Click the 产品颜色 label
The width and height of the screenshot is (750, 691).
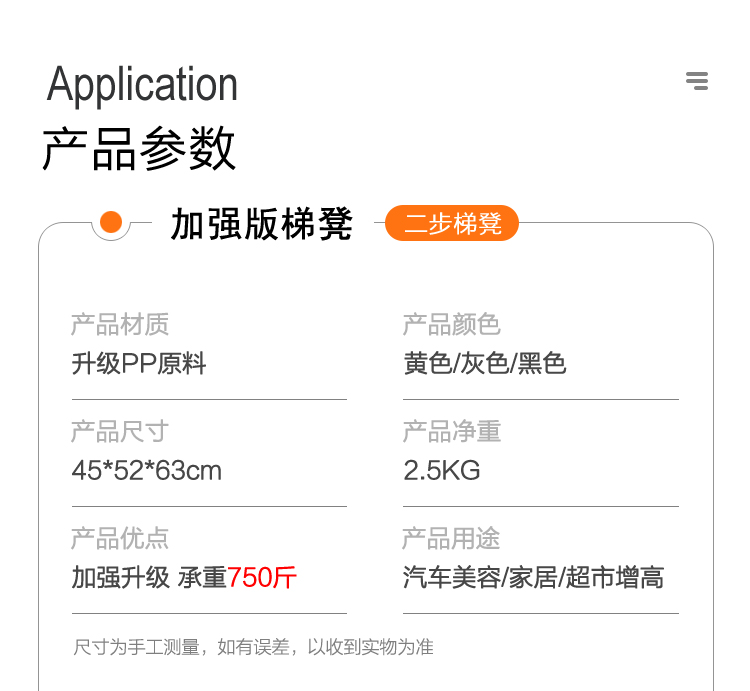pyautogui.click(x=451, y=324)
